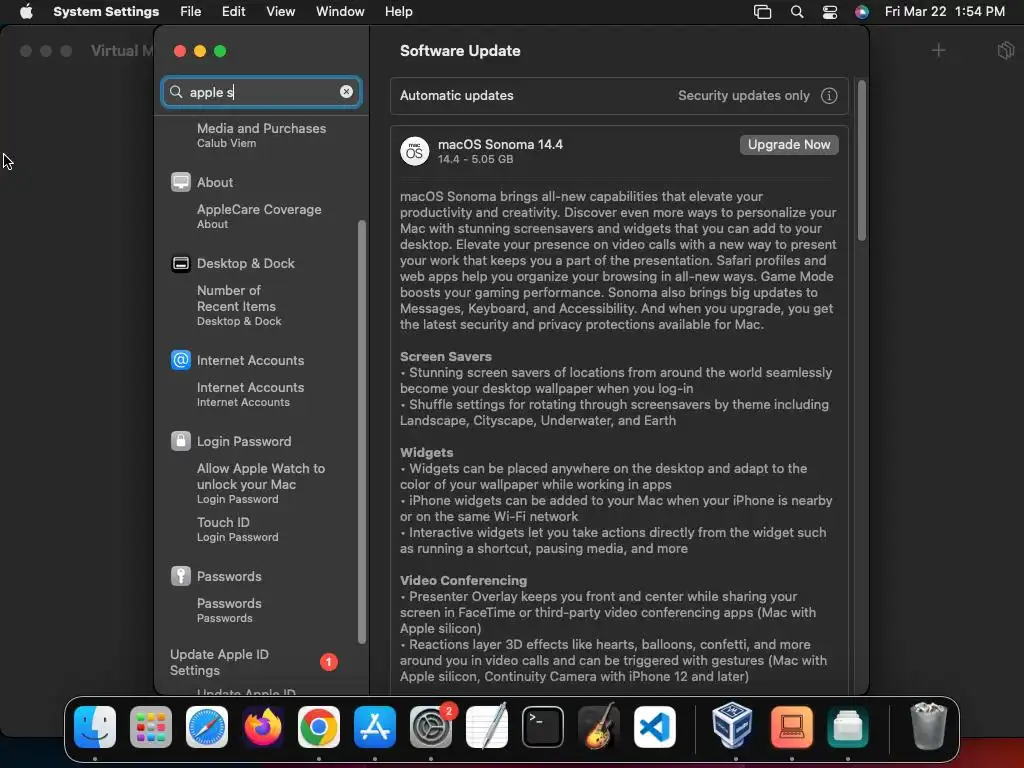Click the cube icon in background window
1024x768 pixels.
click(1006, 50)
